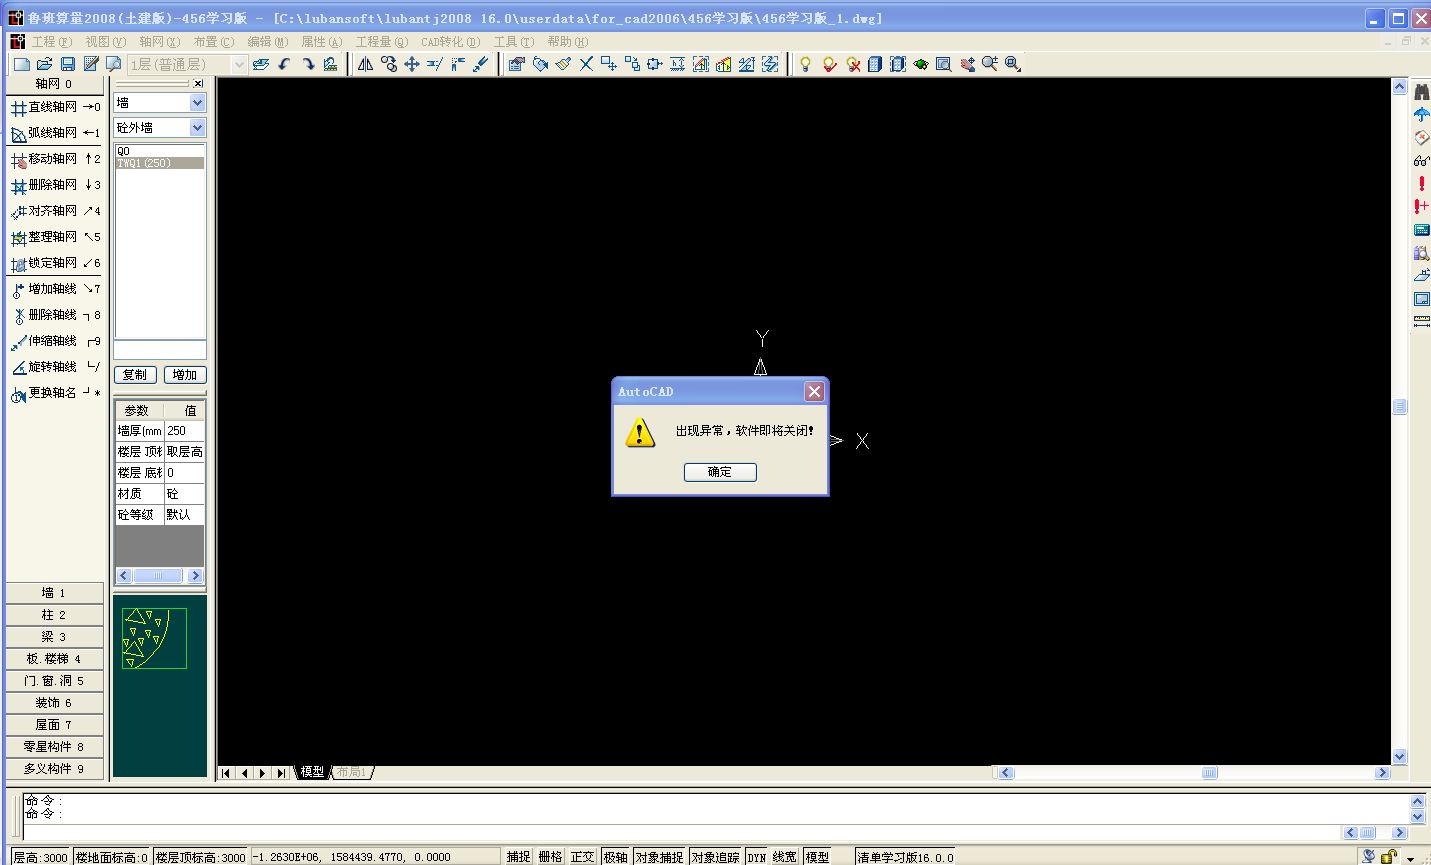1431x865 pixels.
Task: Click the canvas vertical scrollbar thumb
Action: pos(1400,407)
